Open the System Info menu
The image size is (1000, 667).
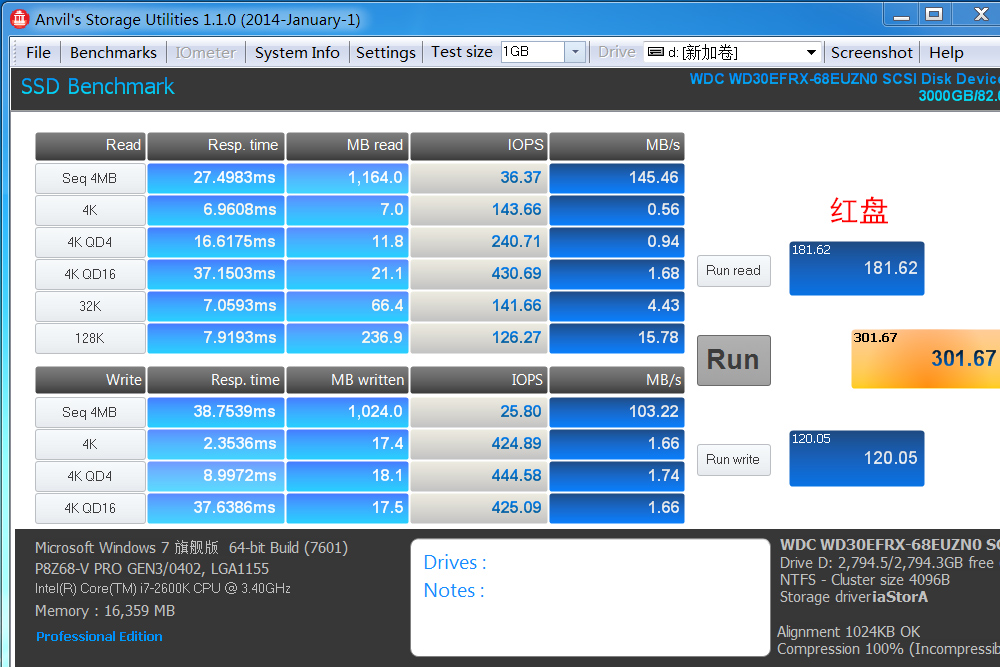[x=297, y=53]
